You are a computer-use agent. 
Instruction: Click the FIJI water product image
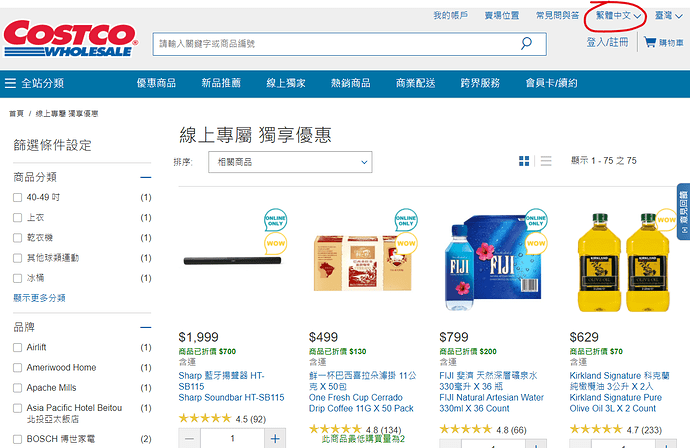click(x=492, y=262)
